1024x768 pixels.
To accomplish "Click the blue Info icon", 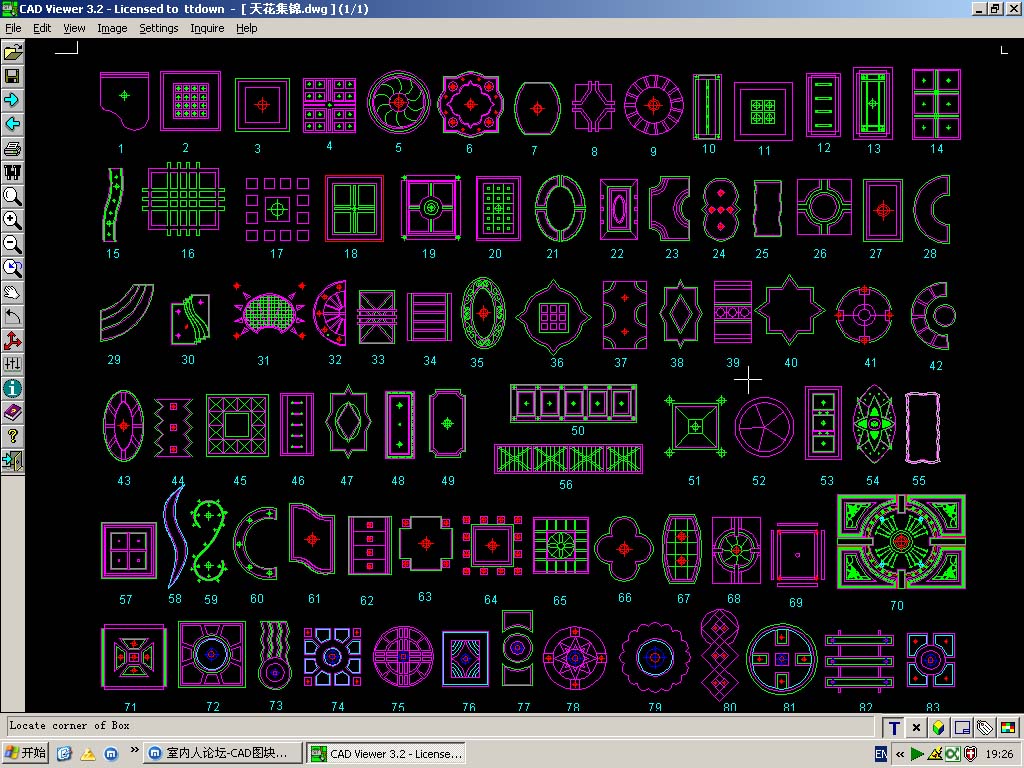I will [13, 388].
